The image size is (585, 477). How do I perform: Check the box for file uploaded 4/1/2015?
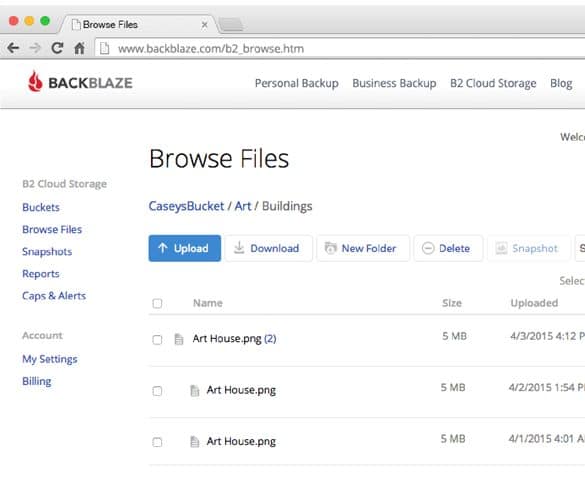pos(157,442)
